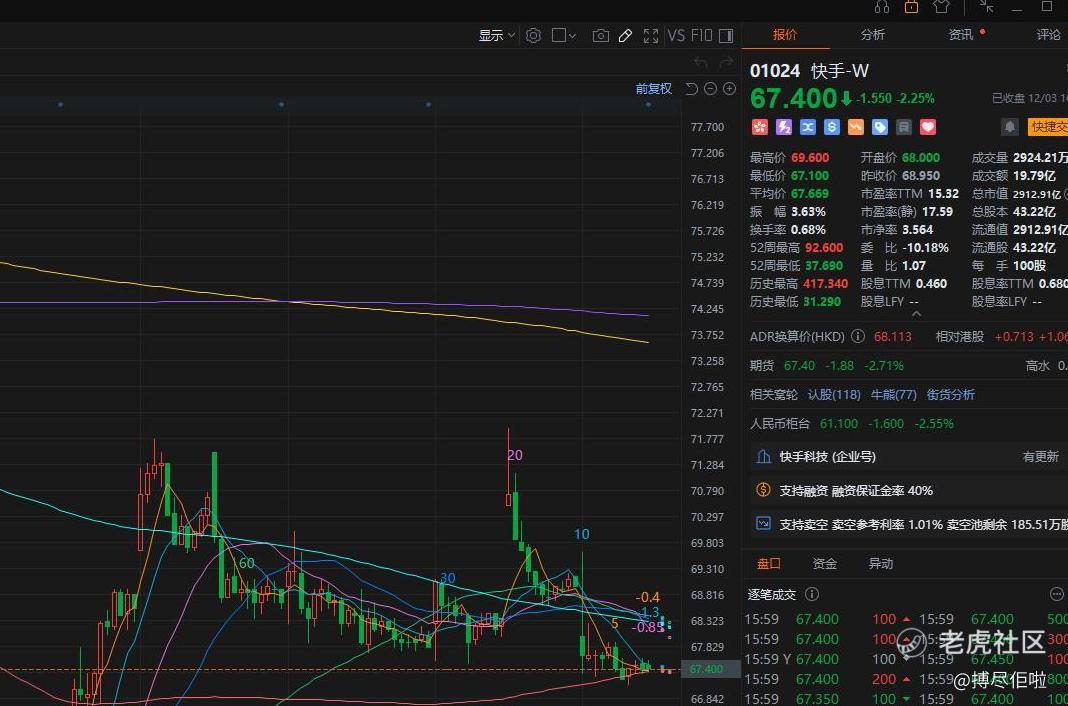Click the orange lock icon in title bar

pos(911,7)
